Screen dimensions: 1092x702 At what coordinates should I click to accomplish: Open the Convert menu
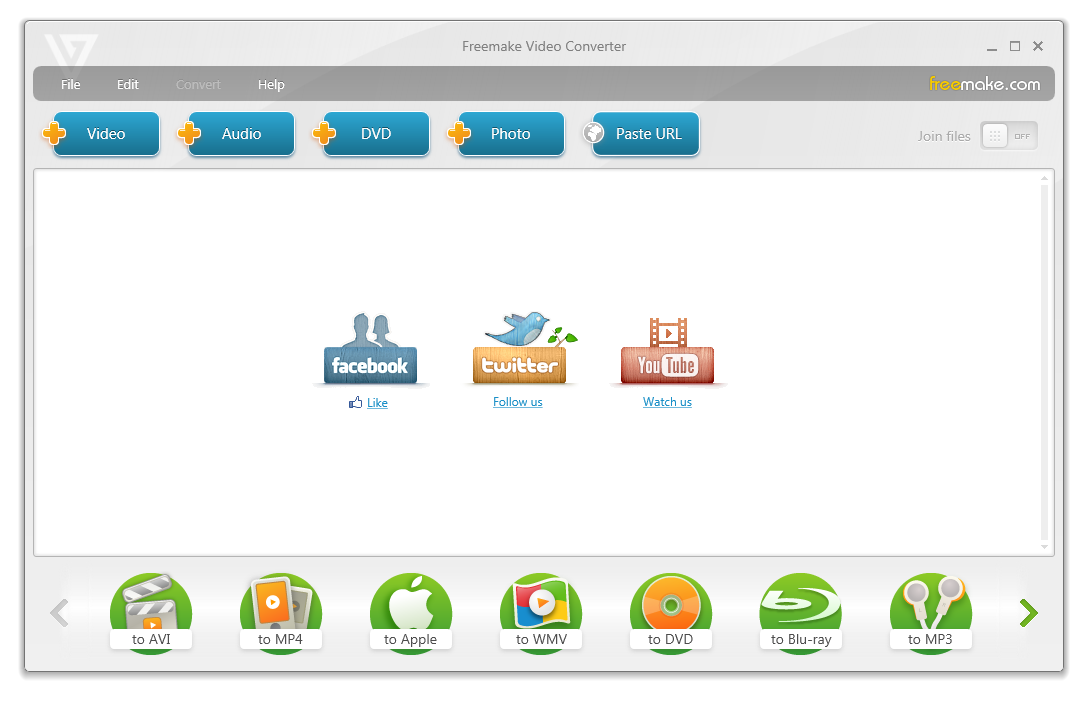[198, 84]
